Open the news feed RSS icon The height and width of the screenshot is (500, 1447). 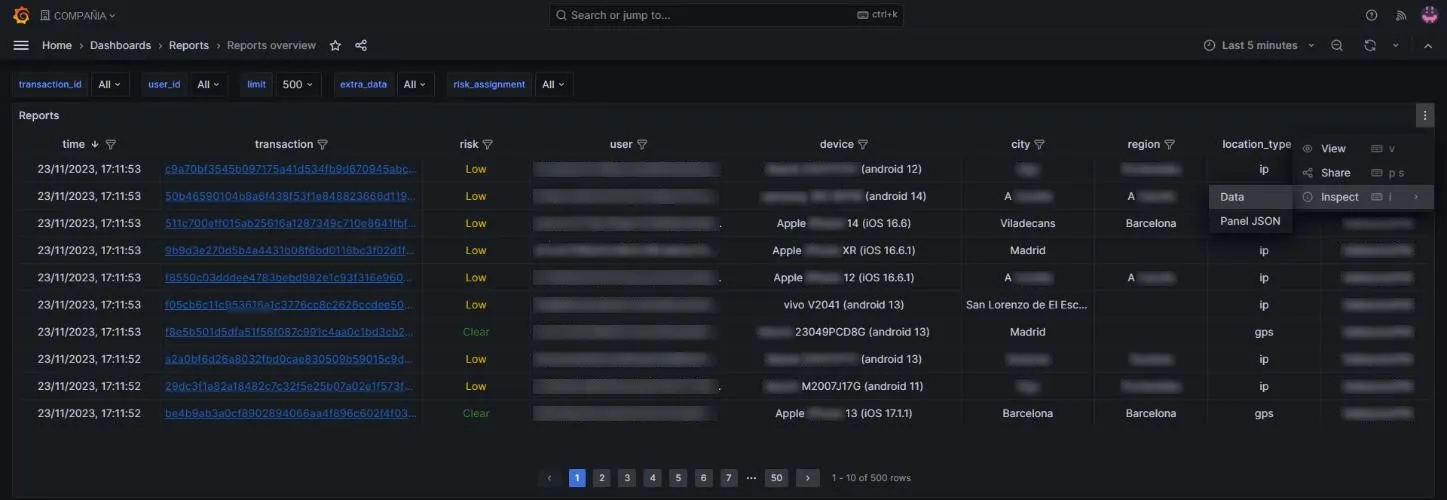1400,15
